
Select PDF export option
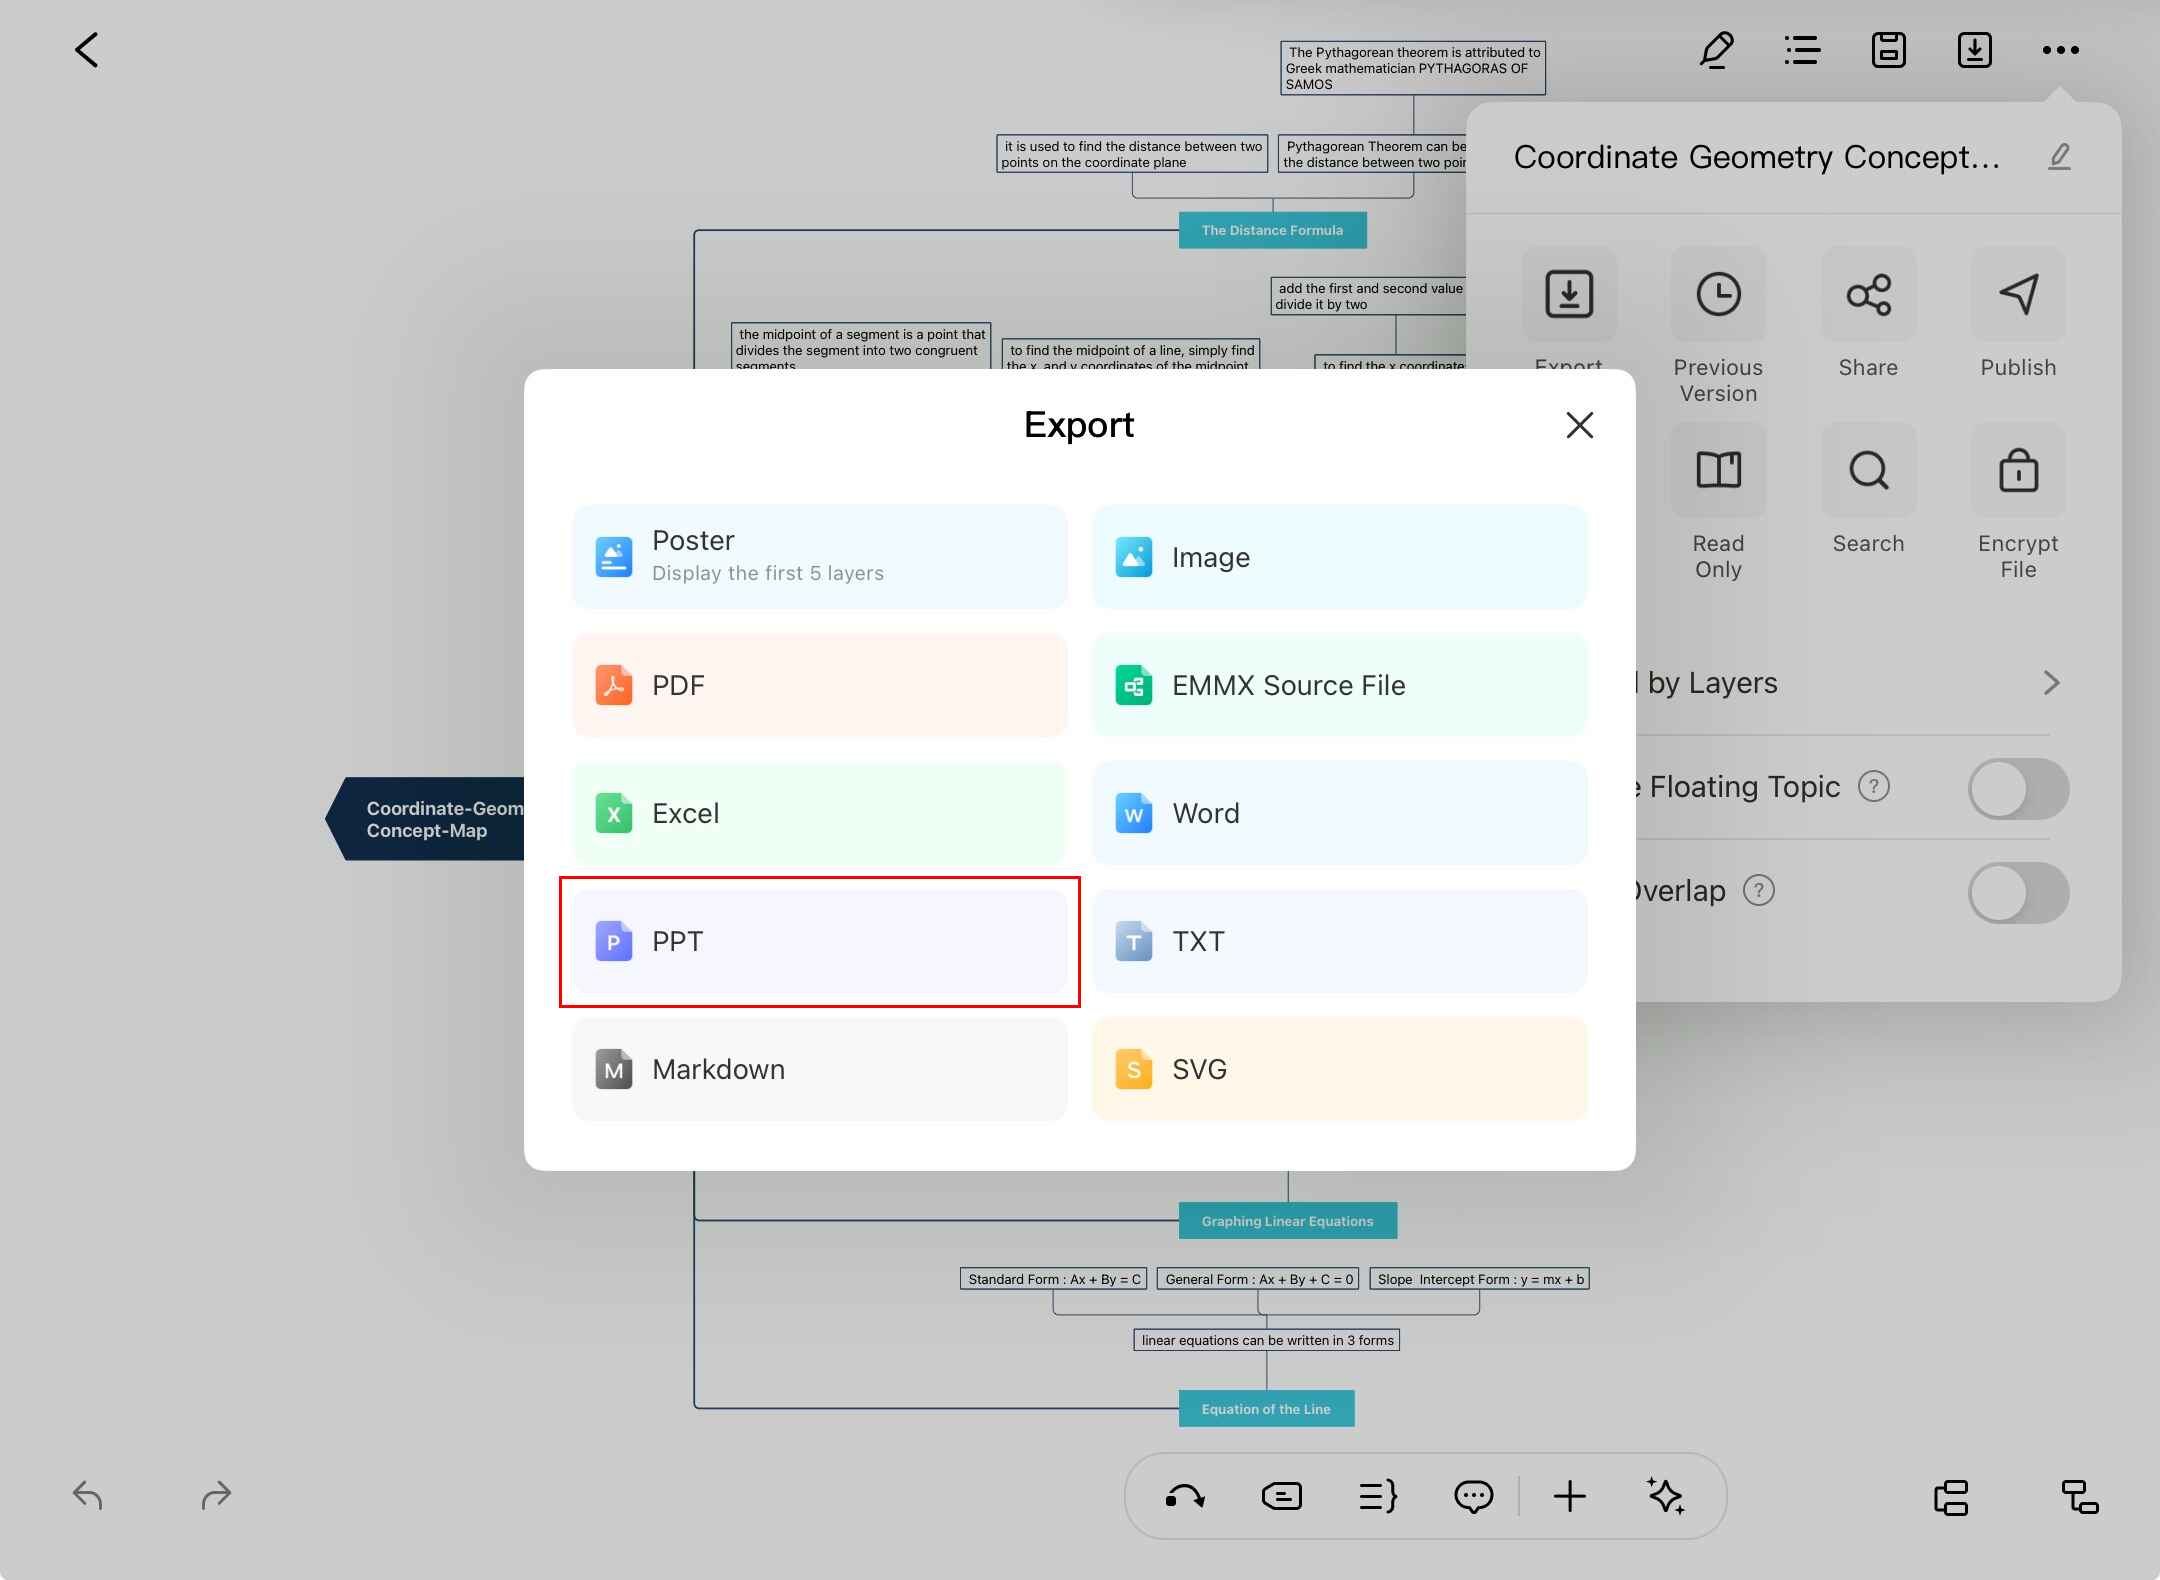click(819, 686)
